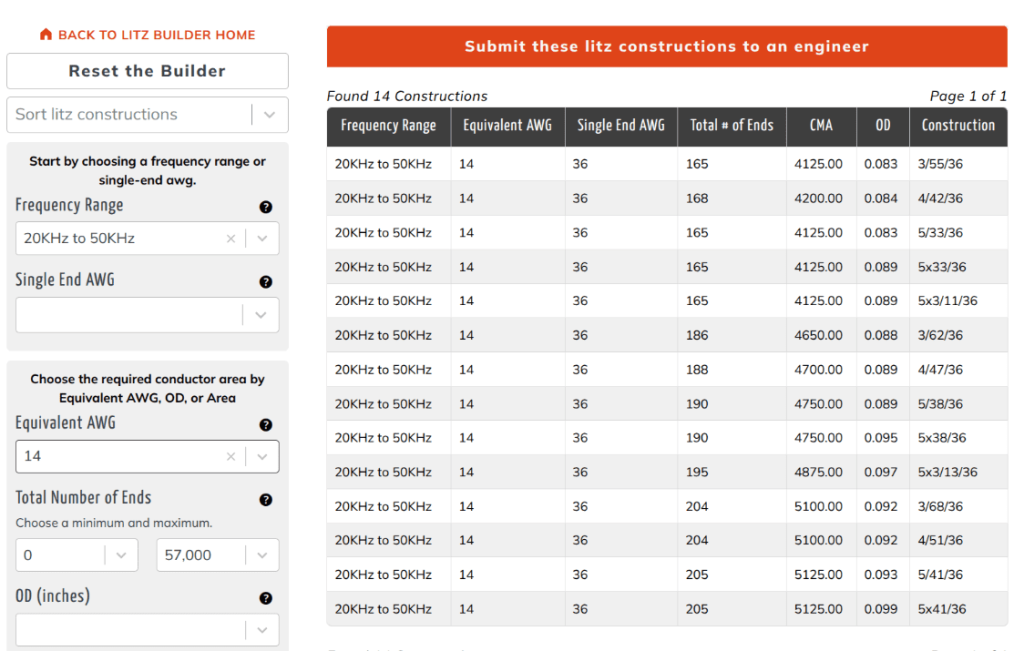Click the OD (inches) help icon
The width and height of the screenshot is (1024, 651).
point(266,598)
